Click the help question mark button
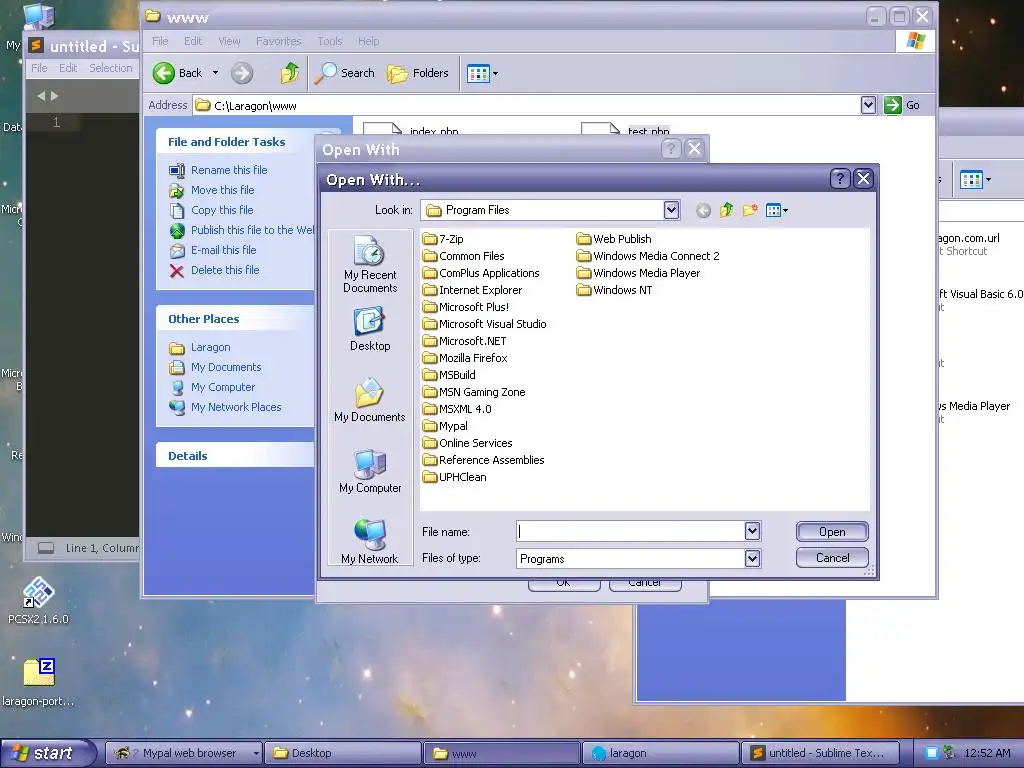1024x768 pixels. click(840, 179)
